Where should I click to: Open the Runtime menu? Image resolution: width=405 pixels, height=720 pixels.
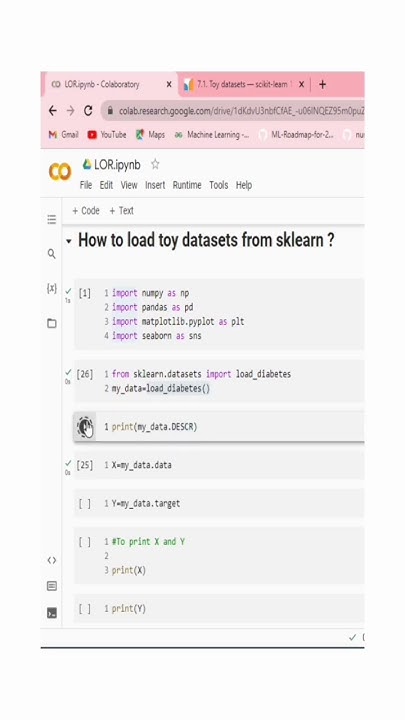click(x=187, y=185)
